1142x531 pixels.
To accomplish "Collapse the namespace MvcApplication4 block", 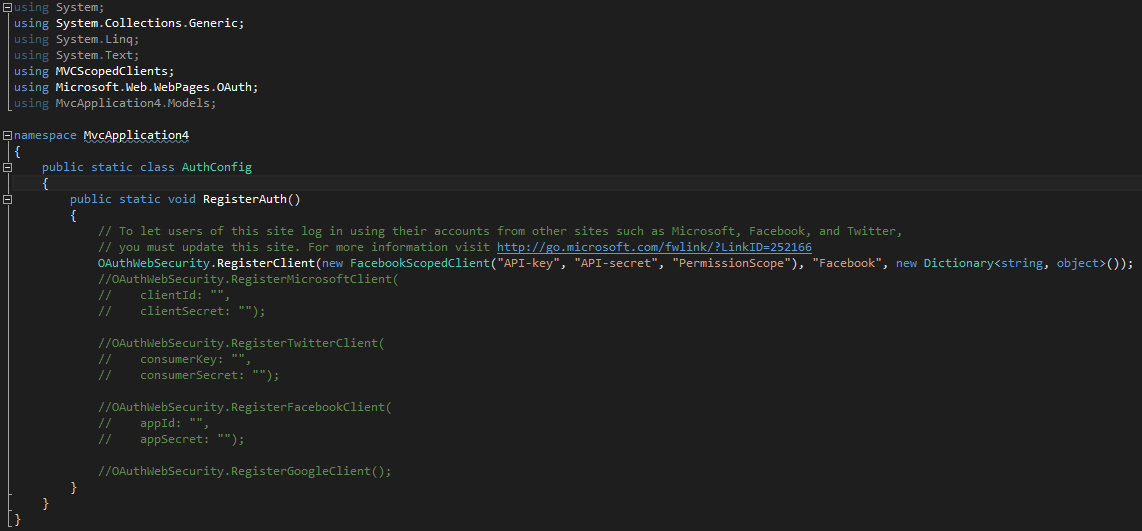I will click(x=7, y=135).
